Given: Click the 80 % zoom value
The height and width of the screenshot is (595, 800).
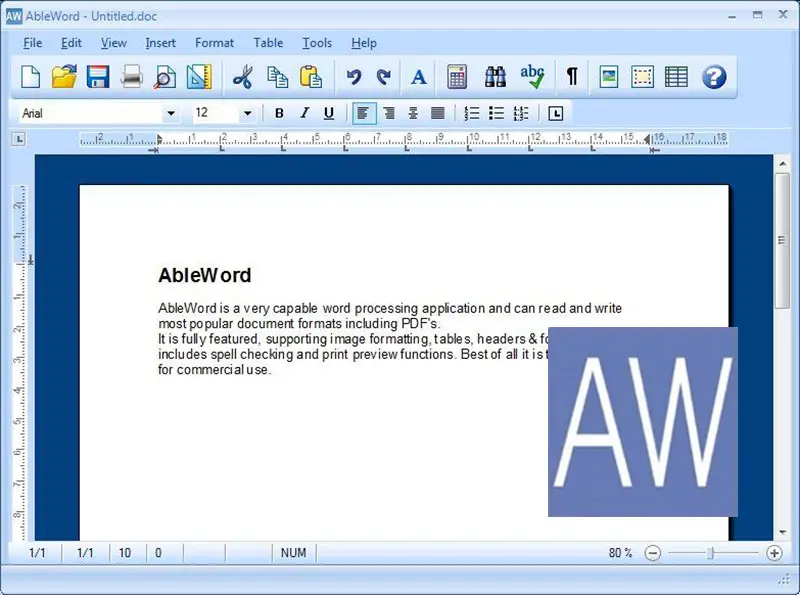Looking at the screenshot, I should (620, 553).
